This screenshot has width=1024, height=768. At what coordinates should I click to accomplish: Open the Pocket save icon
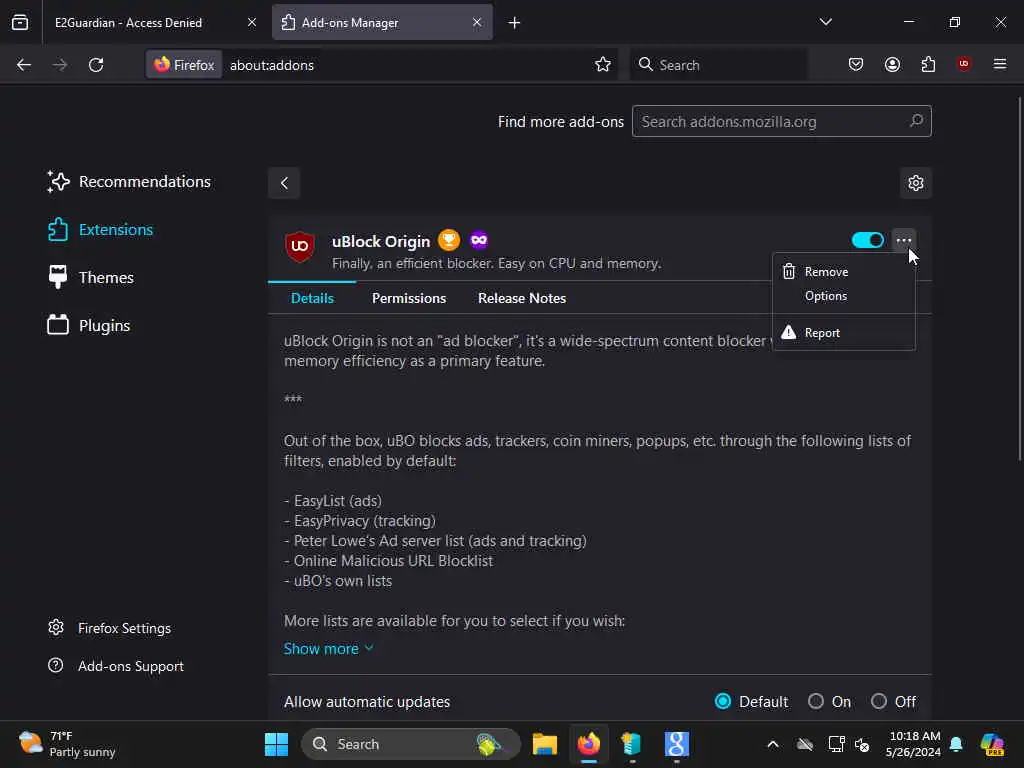pos(856,65)
